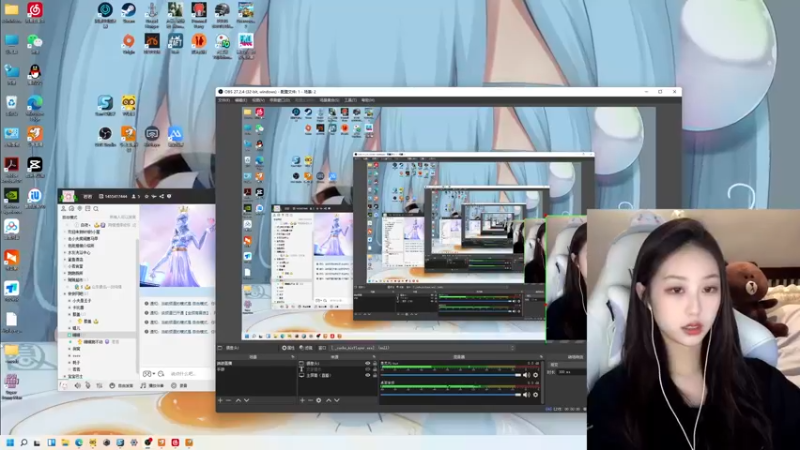Click the music button in chat toolbar

click(152, 386)
